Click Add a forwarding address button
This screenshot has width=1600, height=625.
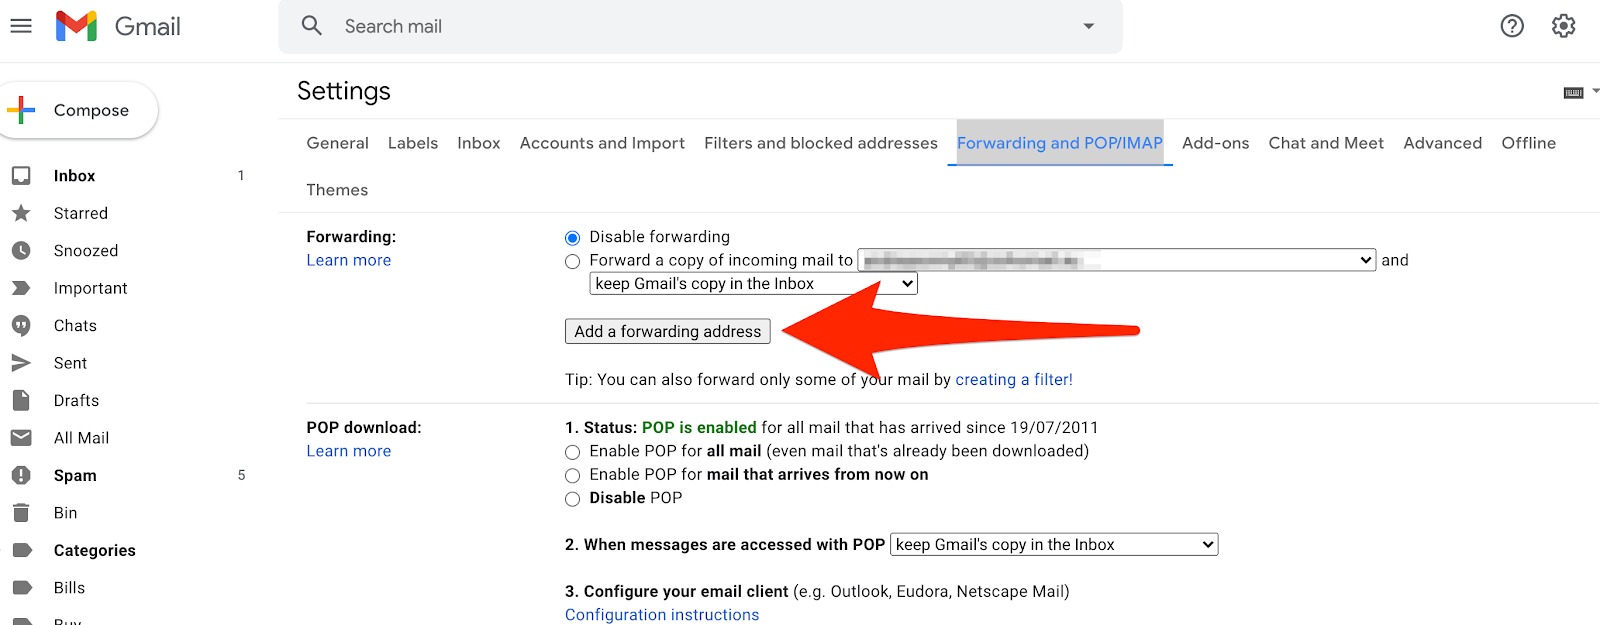pos(668,331)
